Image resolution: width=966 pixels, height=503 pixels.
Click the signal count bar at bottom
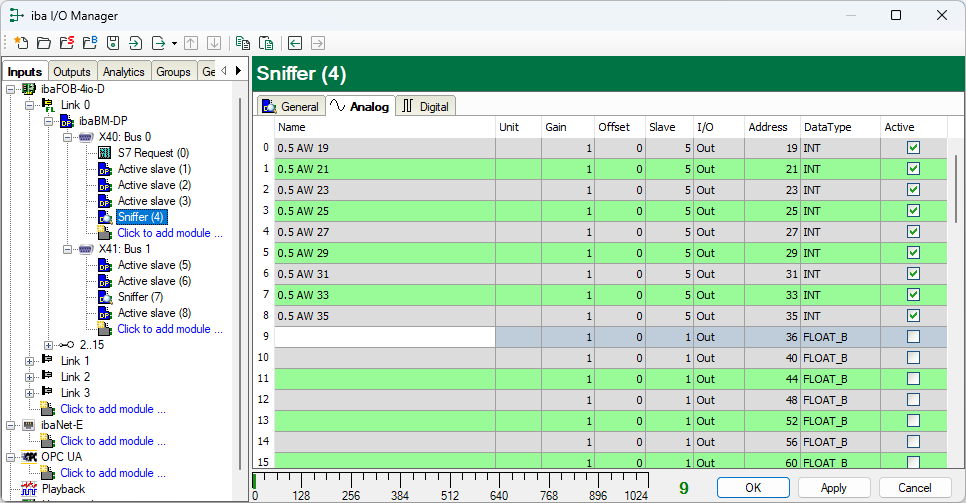(452, 481)
